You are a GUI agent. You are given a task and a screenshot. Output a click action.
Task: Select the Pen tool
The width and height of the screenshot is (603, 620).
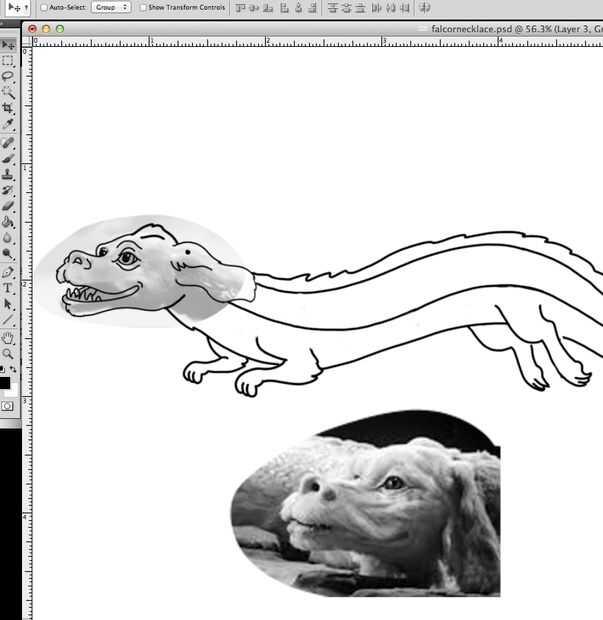tap(8, 272)
